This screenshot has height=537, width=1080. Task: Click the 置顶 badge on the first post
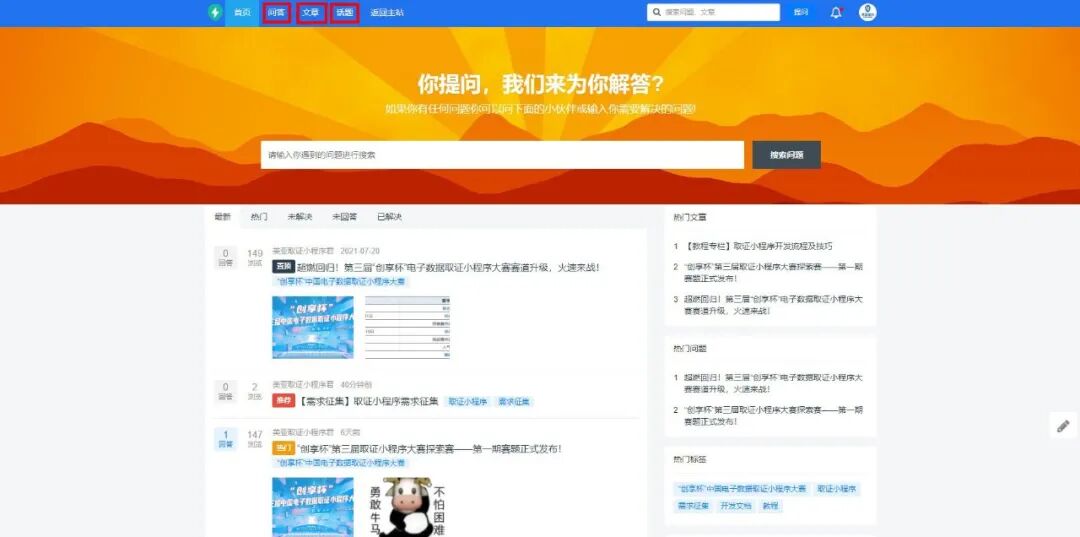coord(283,267)
